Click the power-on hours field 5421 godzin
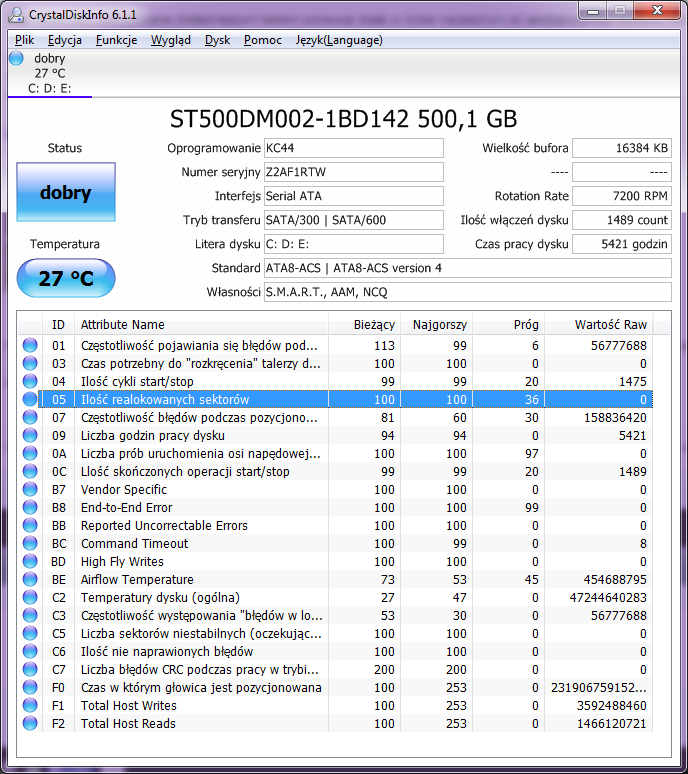Image resolution: width=688 pixels, height=774 pixels. pos(622,244)
